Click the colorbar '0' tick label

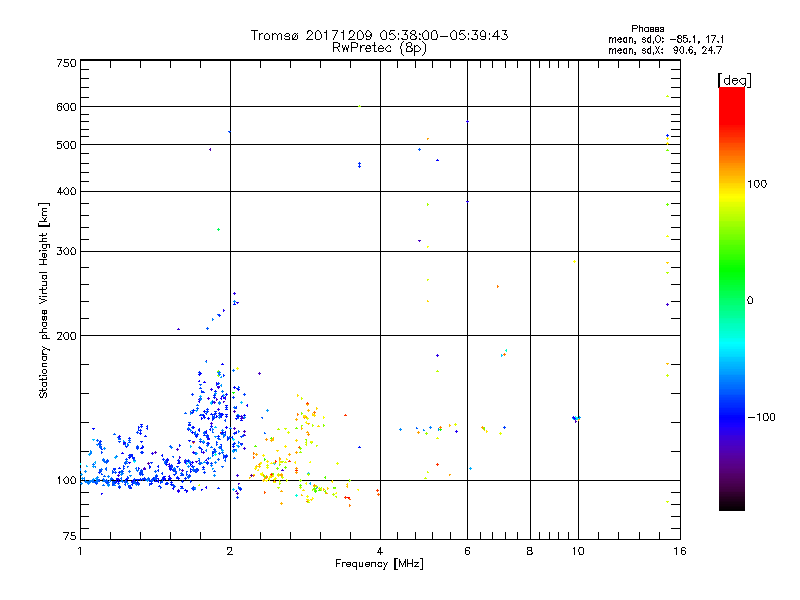click(750, 300)
